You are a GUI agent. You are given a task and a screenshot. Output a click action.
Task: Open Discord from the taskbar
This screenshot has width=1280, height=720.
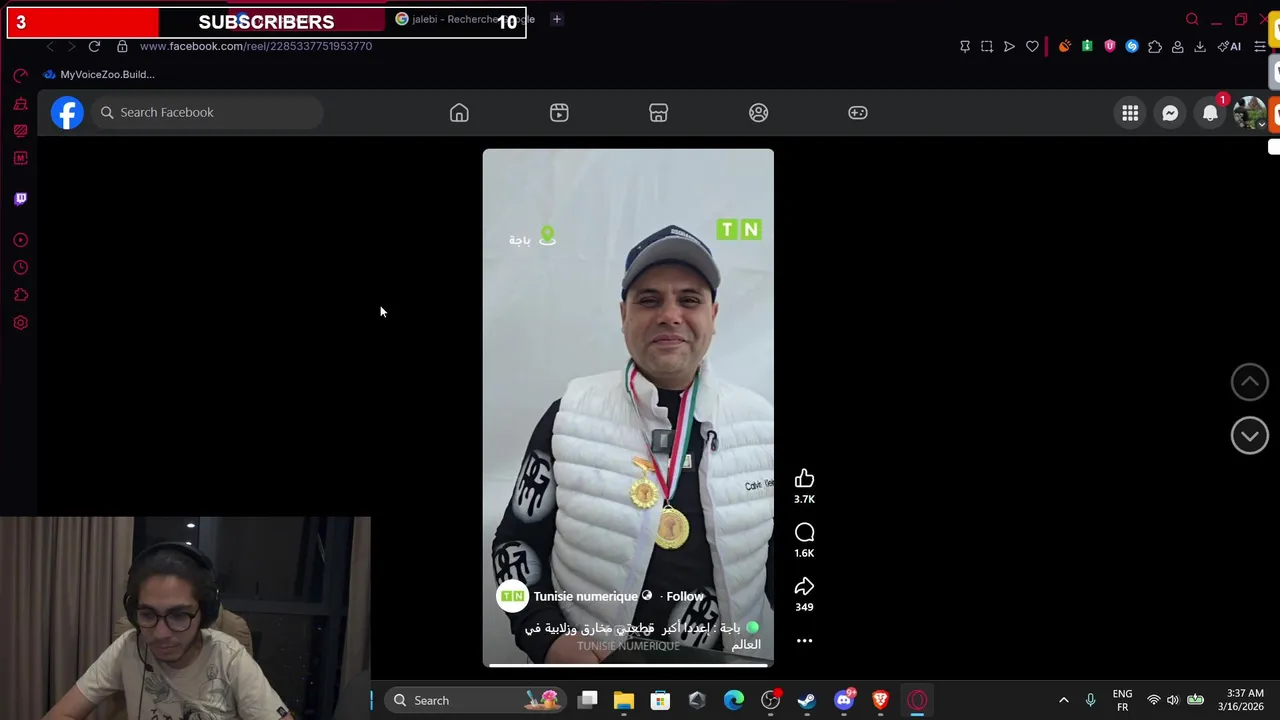tap(844, 700)
